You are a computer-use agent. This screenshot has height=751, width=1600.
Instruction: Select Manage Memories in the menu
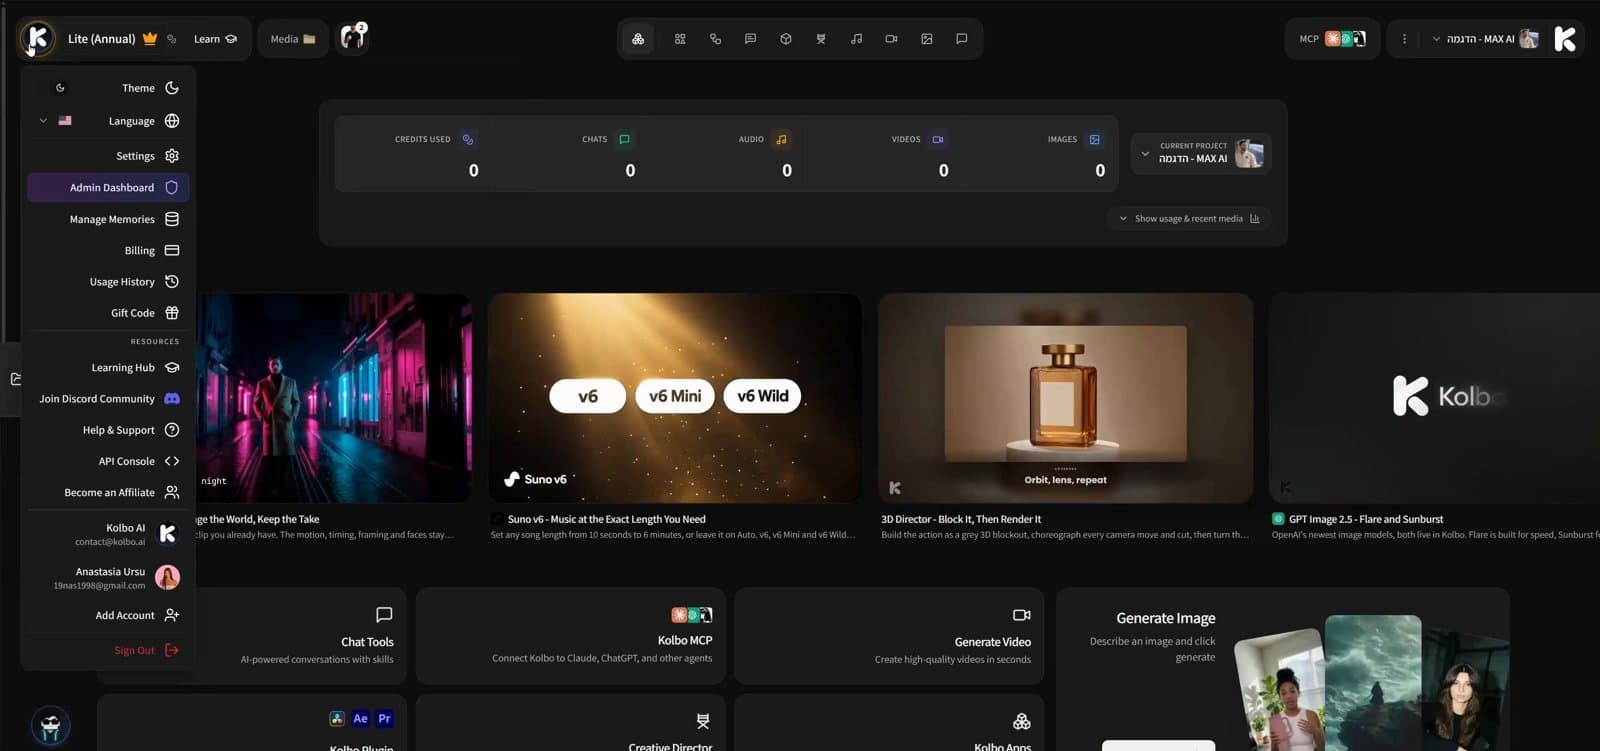(108, 219)
